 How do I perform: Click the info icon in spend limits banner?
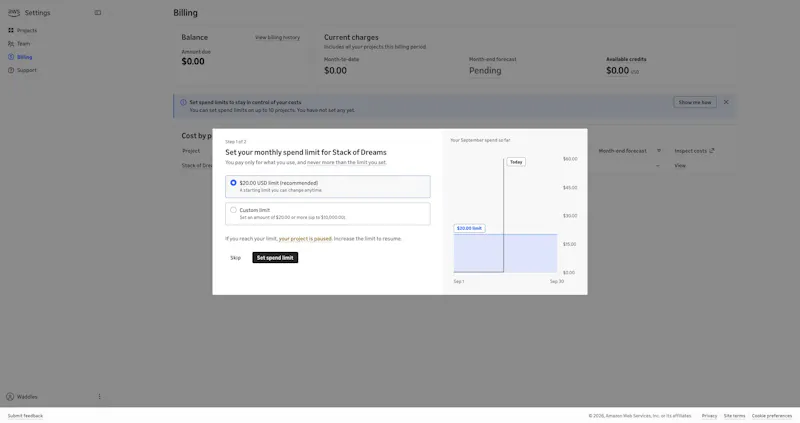(183, 102)
